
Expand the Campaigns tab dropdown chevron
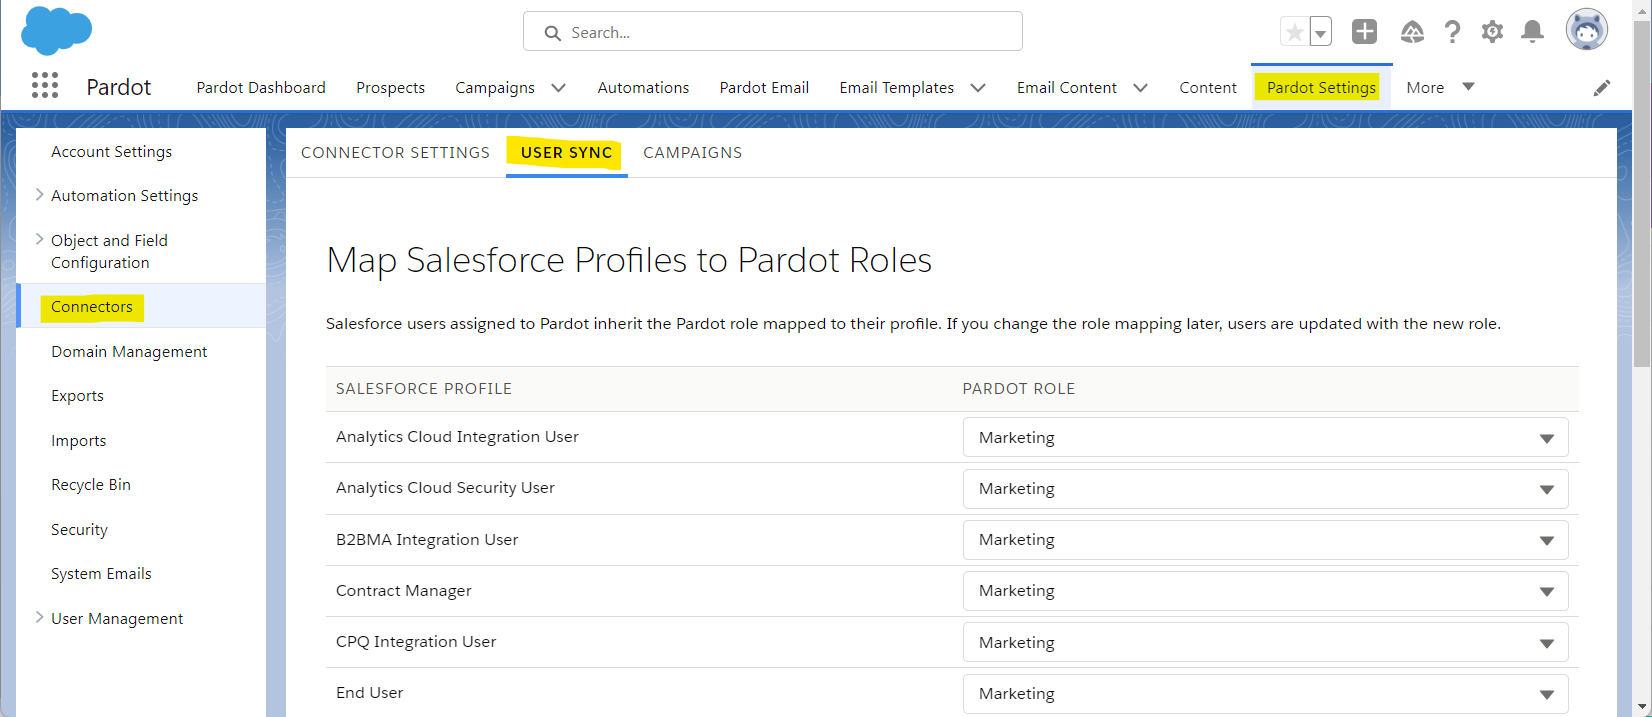[559, 88]
